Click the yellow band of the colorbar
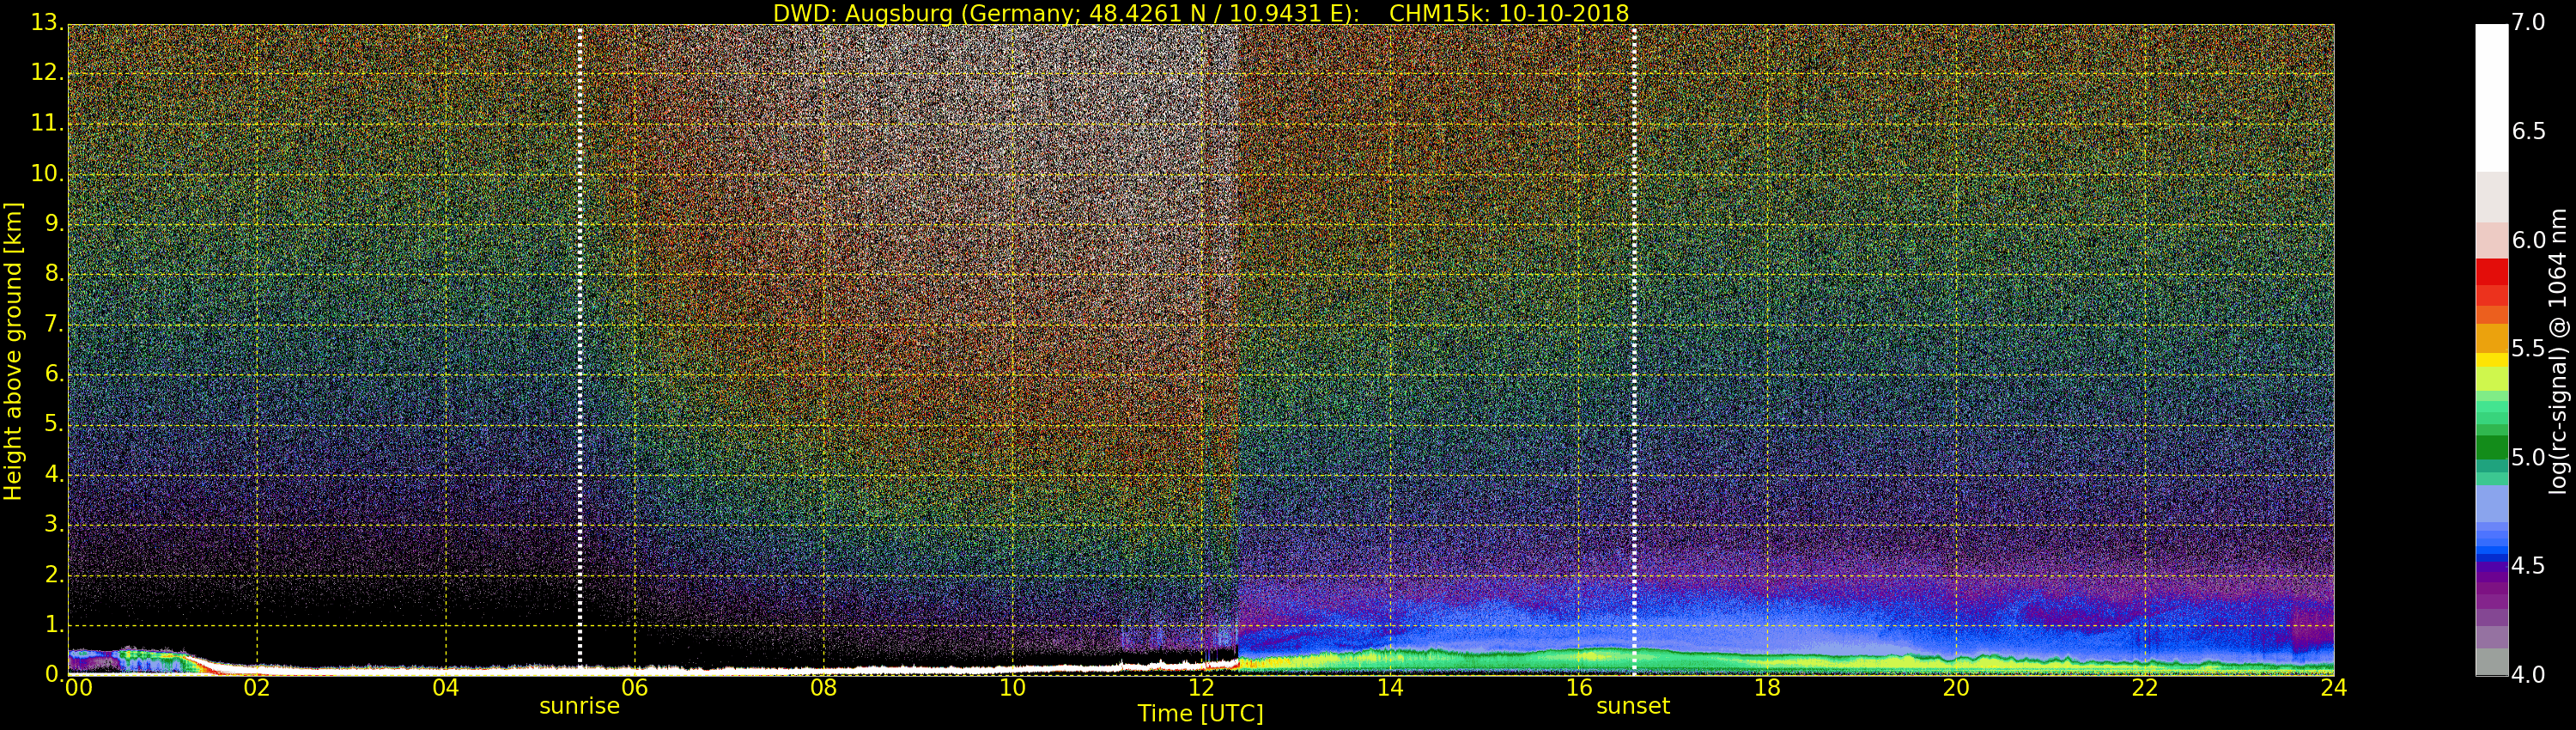The image size is (2576, 730). pyautogui.click(x=2492, y=360)
